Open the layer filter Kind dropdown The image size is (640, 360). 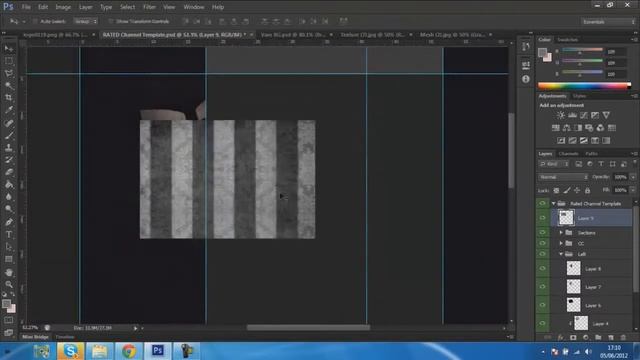[x=554, y=164]
